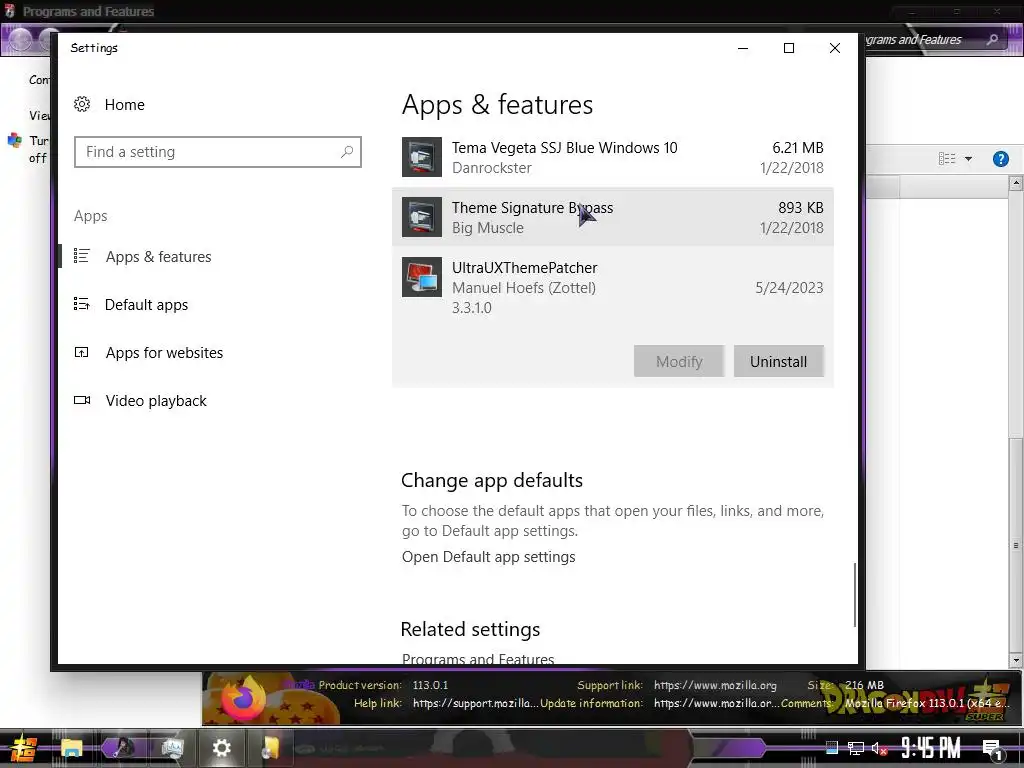Go to Apps for websites section

[x=165, y=353]
